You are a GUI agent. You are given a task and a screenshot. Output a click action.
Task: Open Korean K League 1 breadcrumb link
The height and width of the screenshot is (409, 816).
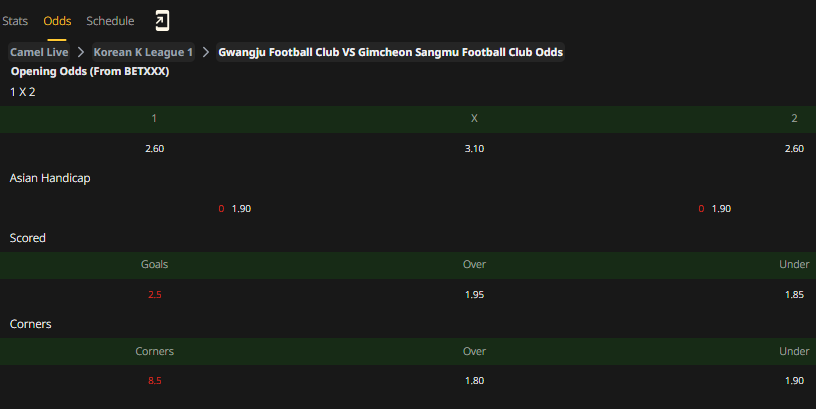click(143, 52)
